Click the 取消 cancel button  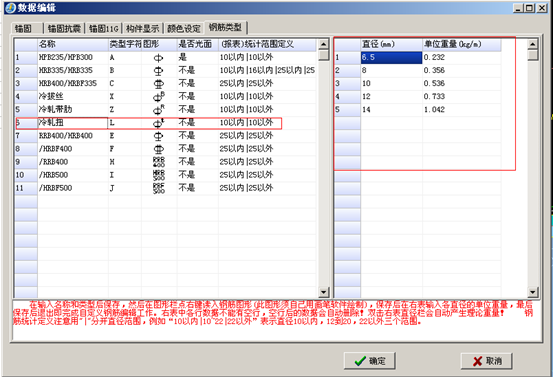pos(486,361)
